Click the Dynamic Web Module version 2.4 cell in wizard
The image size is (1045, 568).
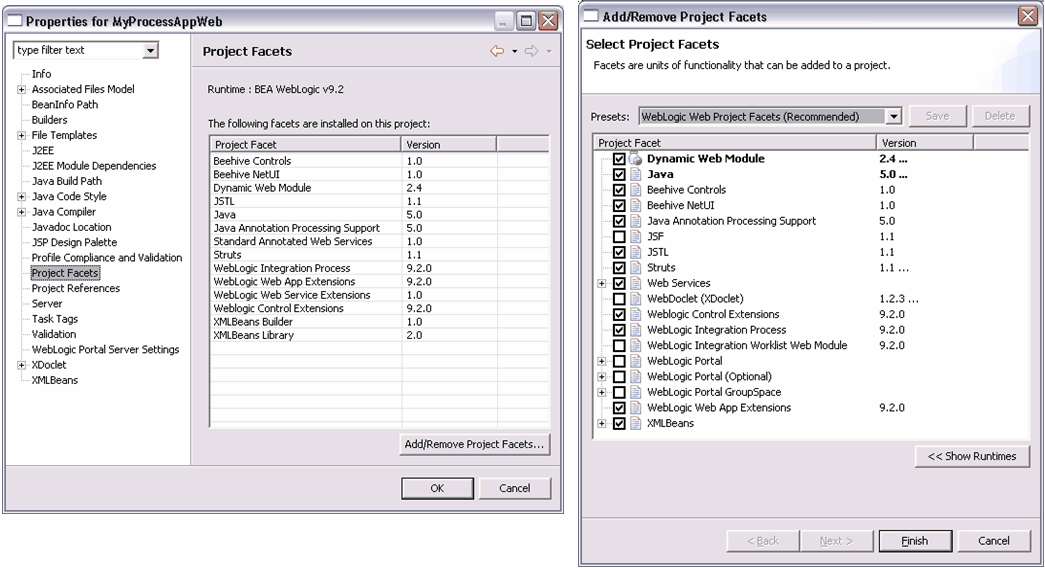[893, 159]
